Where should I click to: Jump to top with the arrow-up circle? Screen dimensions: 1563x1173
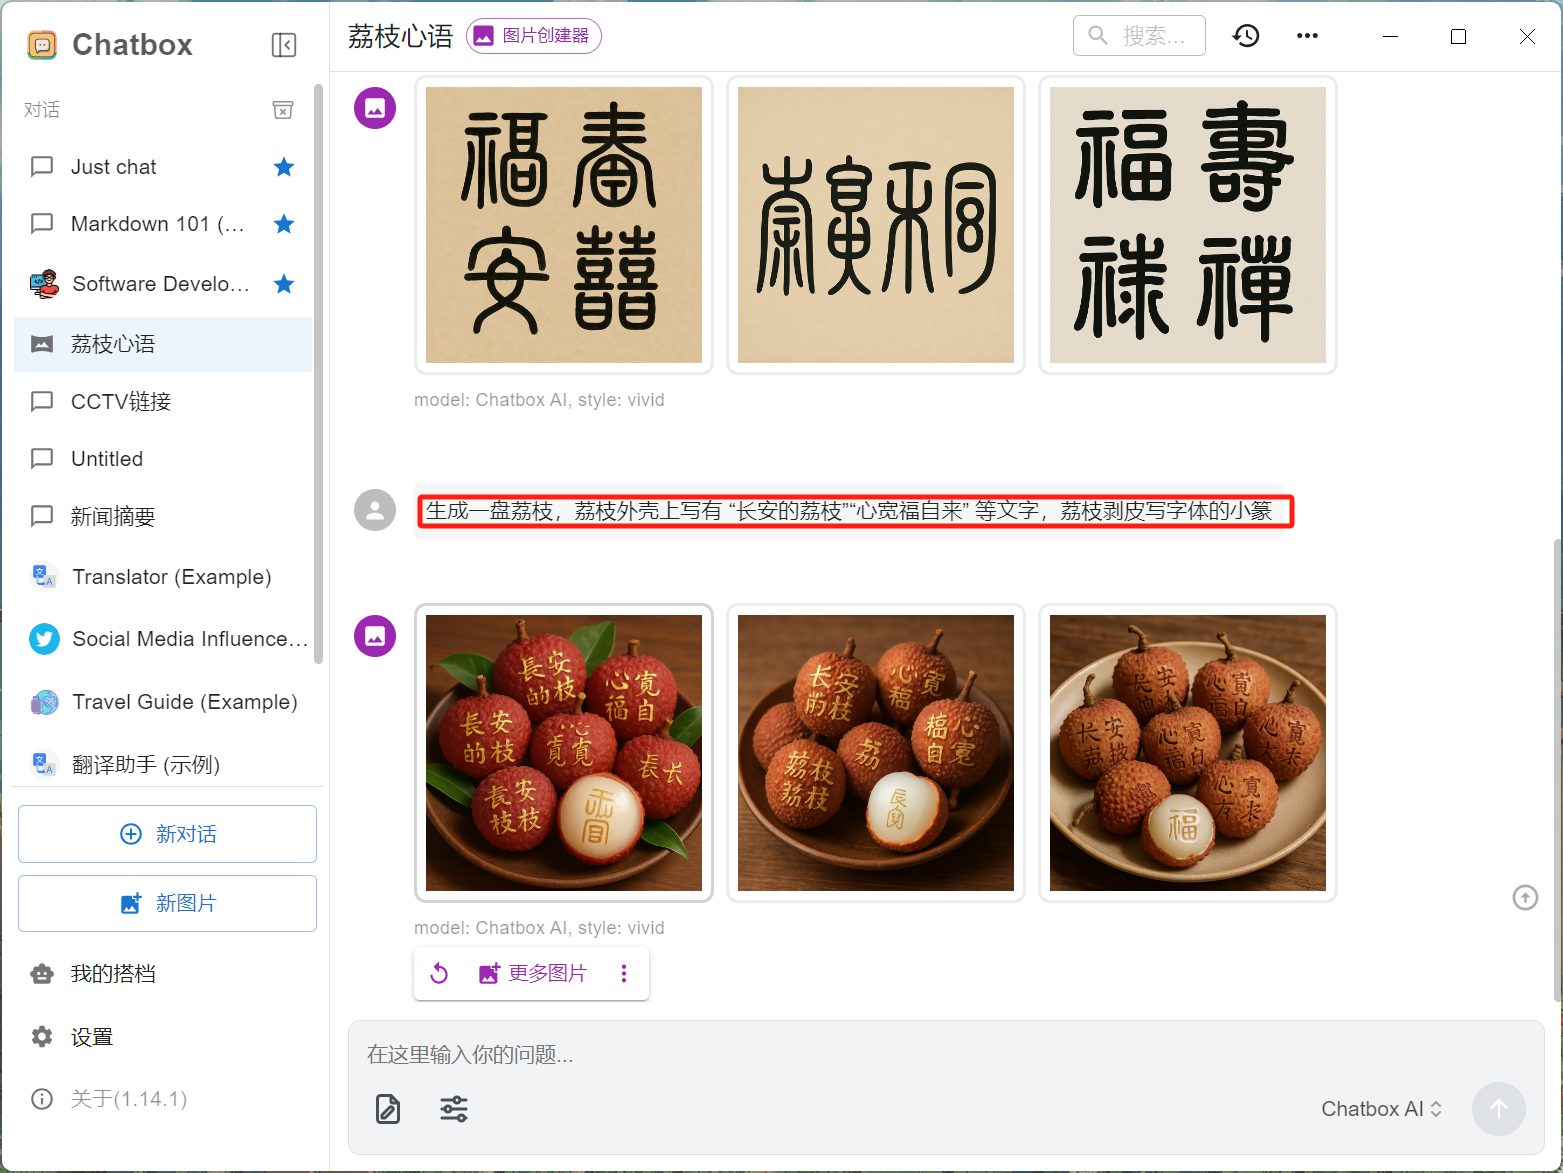click(x=1525, y=897)
